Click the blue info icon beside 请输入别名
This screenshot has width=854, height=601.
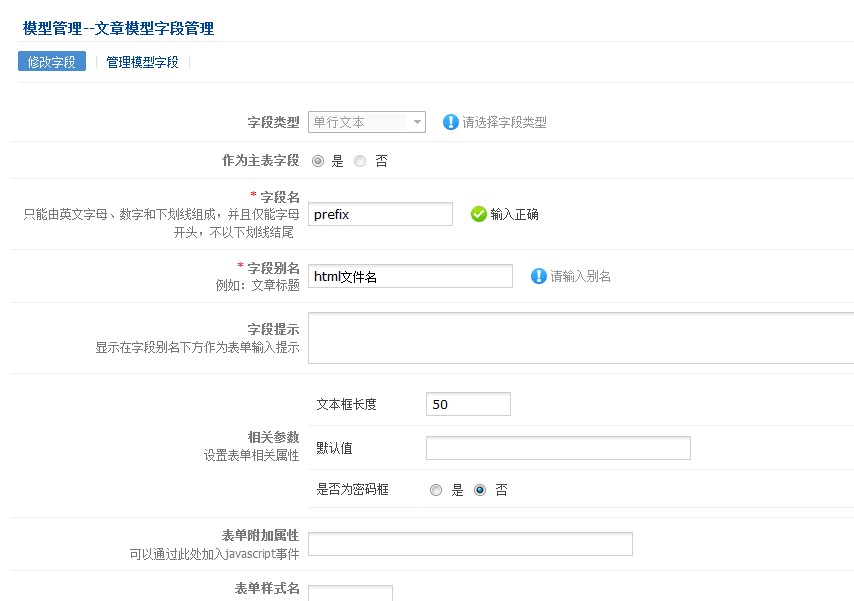(x=538, y=276)
